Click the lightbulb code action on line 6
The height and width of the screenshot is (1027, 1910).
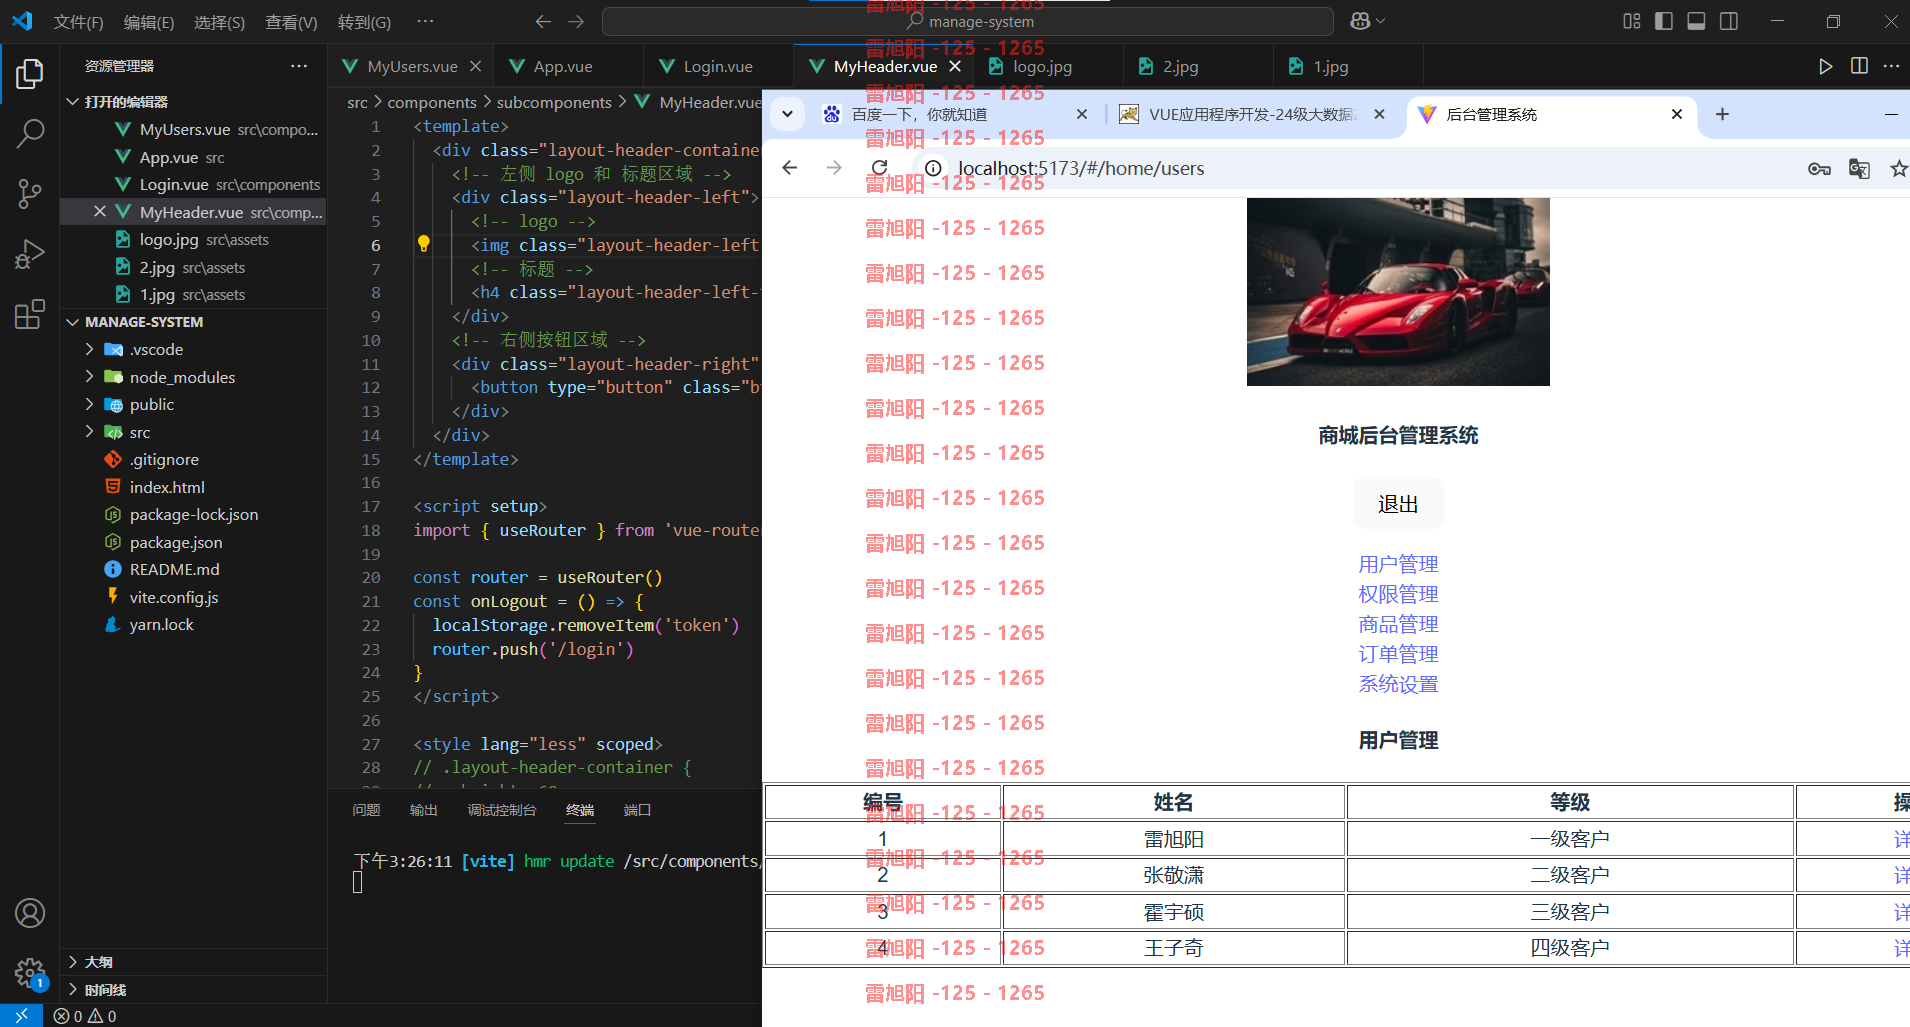(423, 243)
